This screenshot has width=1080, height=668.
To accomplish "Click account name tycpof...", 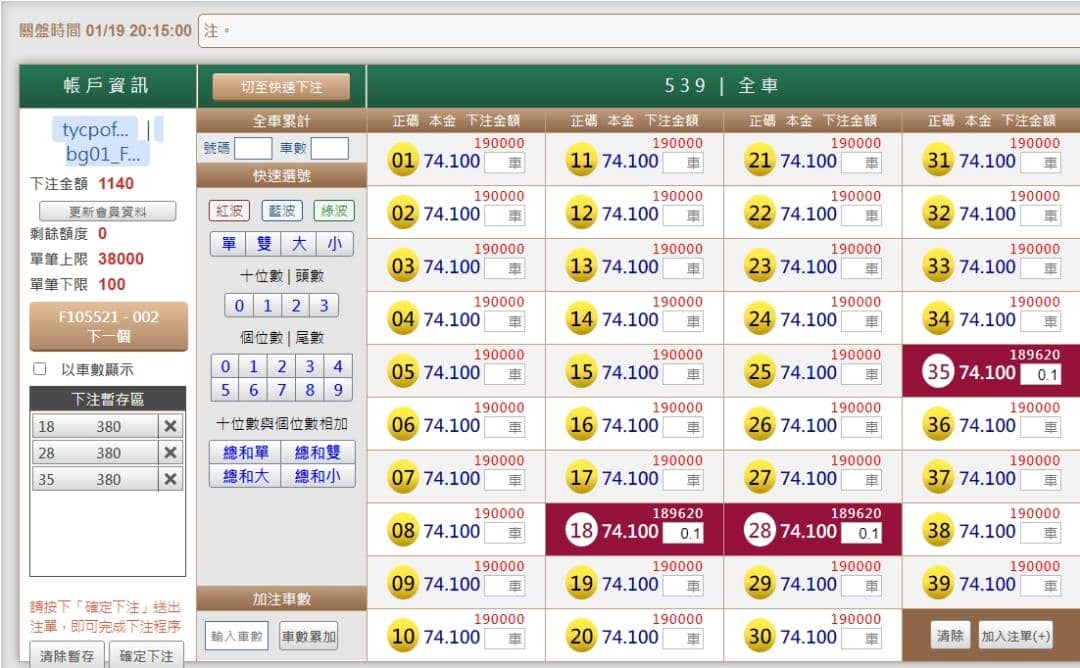I will 95,129.
